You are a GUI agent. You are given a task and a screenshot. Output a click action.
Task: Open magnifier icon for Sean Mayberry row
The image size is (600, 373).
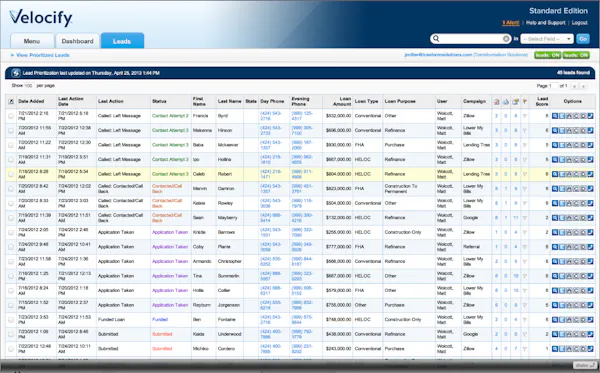point(555,218)
